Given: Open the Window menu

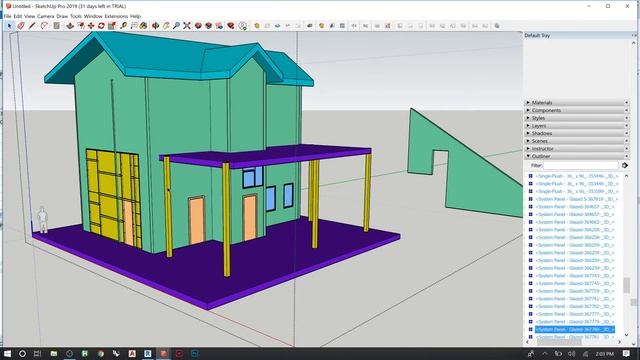Looking at the screenshot, I should point(93,16).
